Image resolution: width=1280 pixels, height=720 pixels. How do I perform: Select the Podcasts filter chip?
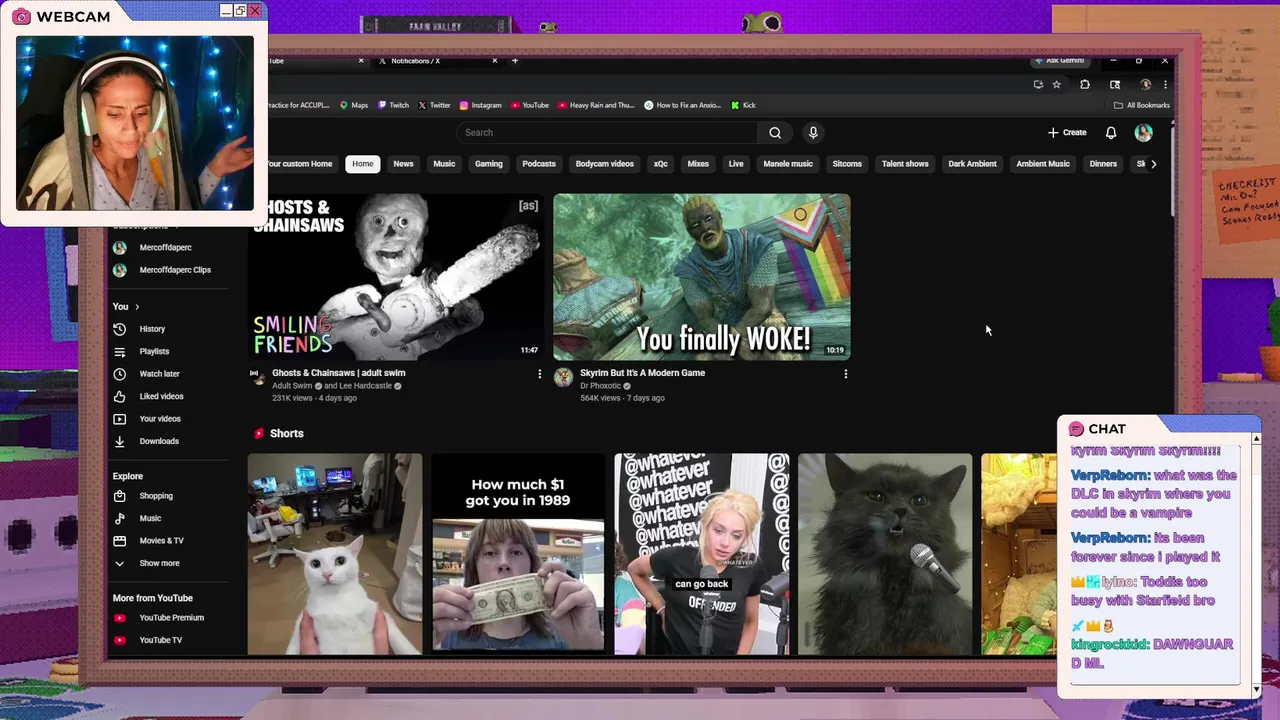[539, 164]
